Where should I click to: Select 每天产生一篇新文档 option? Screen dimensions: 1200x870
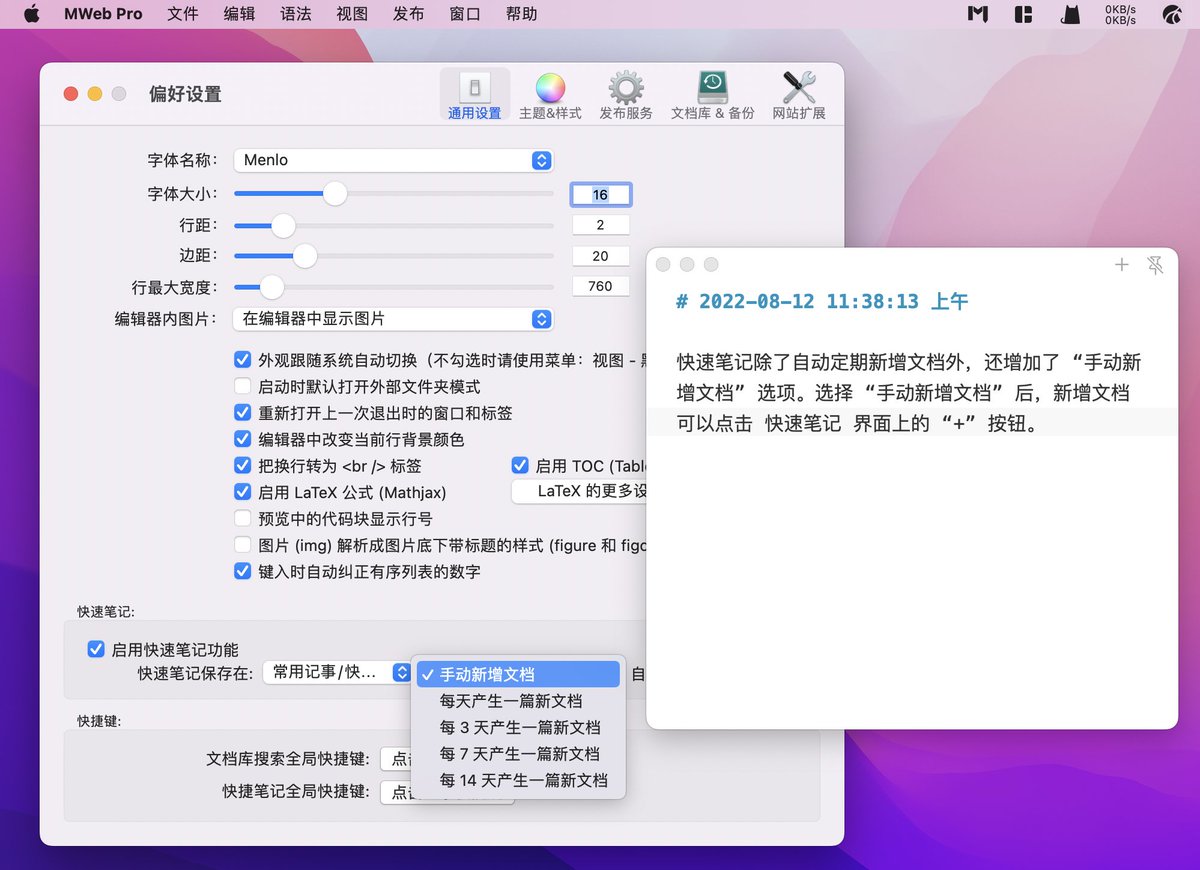click(518, 701)
